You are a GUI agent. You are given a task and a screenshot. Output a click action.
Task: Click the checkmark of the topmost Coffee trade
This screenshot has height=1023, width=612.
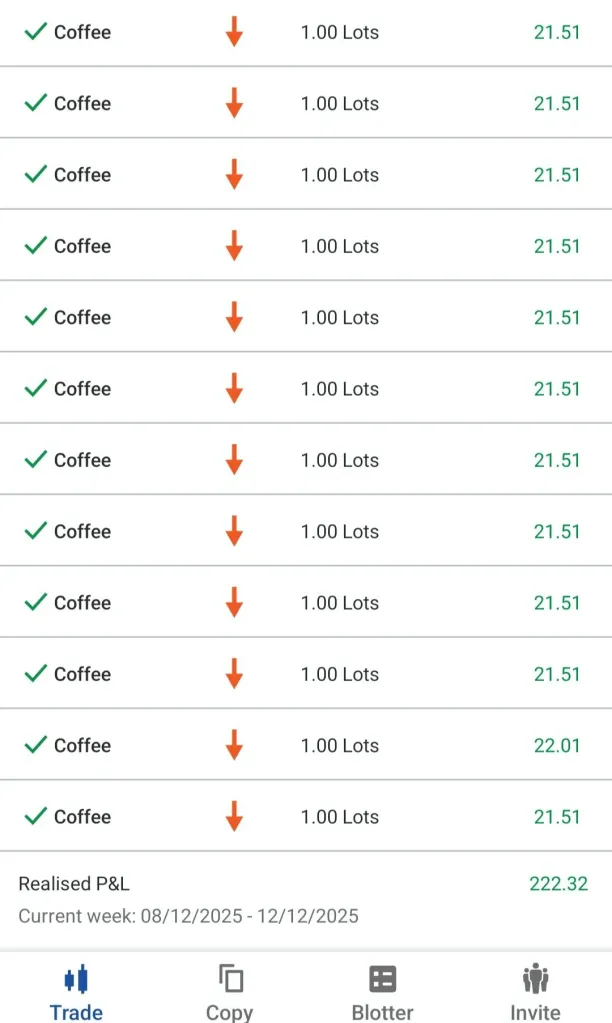(36, 32)
